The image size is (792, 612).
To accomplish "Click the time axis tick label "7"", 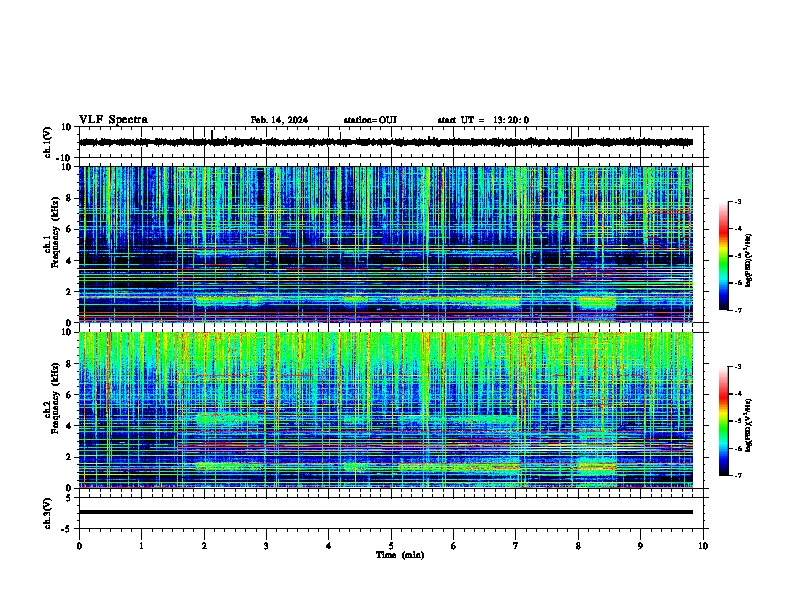I will [516, 546].
